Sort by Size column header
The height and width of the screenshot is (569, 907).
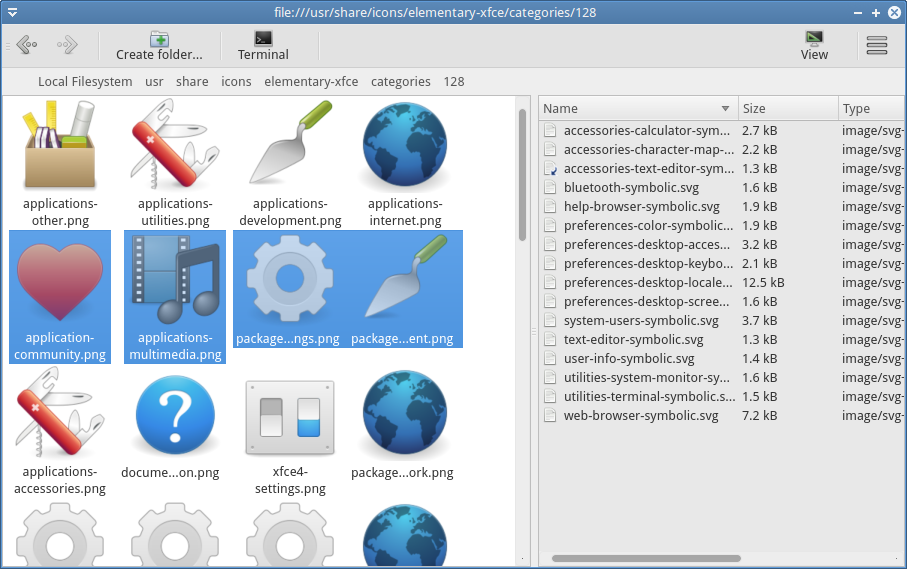click(x=788, y=109)
